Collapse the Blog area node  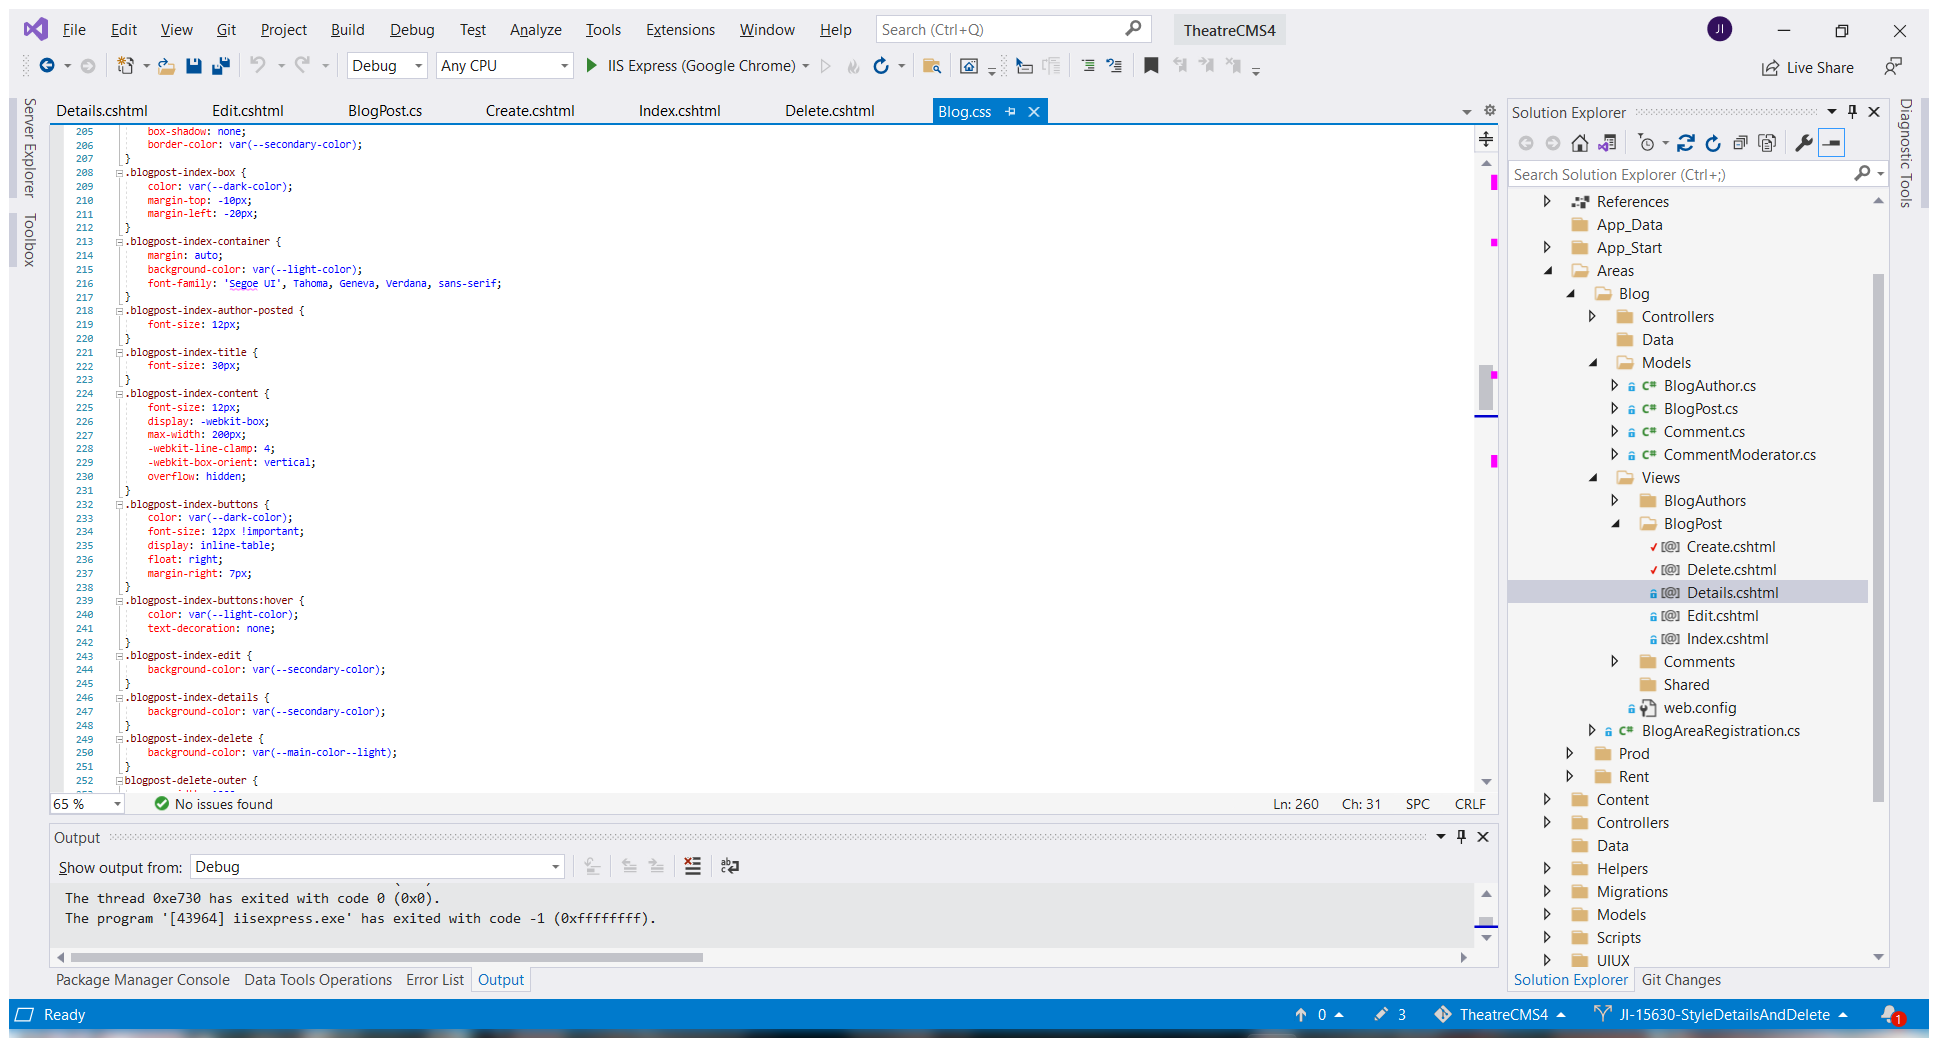click(x=1572, y=293)
